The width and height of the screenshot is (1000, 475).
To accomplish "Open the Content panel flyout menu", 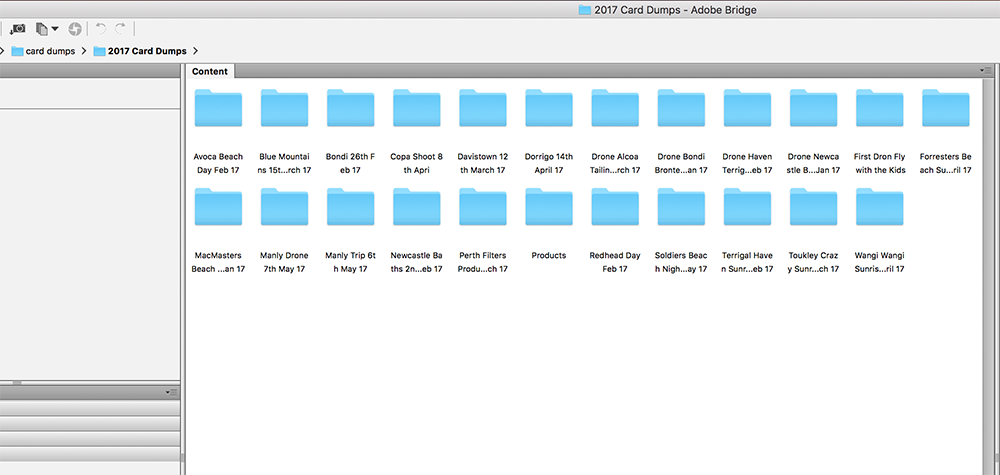I will (986, 71).
